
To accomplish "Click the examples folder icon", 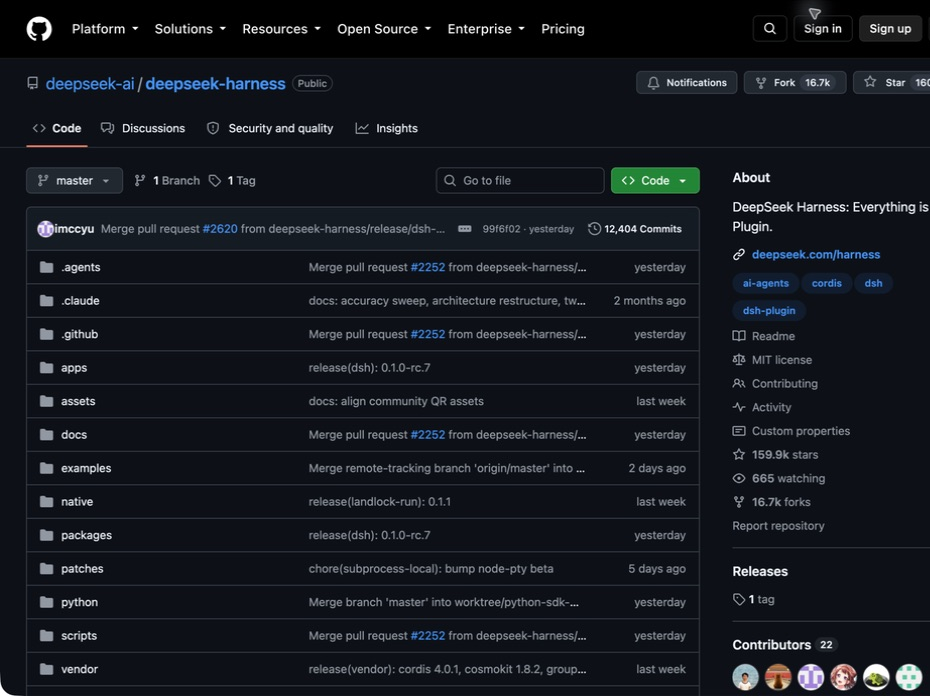I will click(x=46, y=468).
